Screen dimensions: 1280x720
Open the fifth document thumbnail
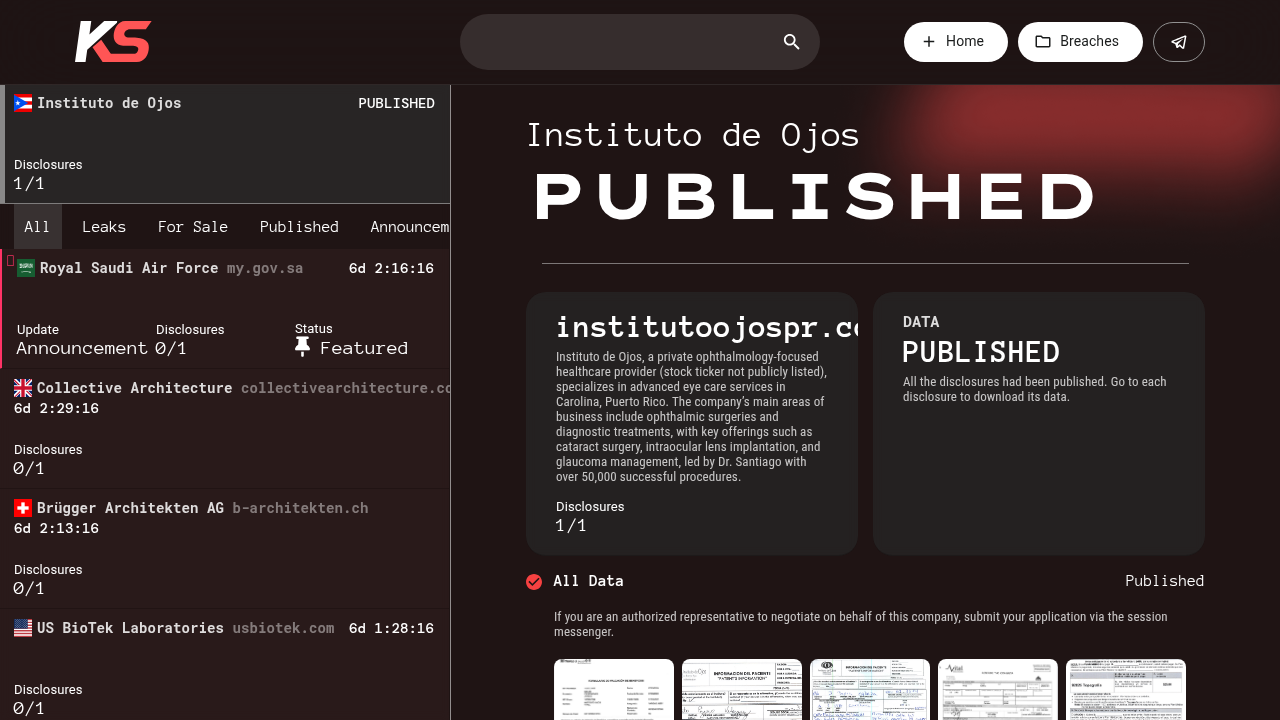click(x=1126, y=689)
